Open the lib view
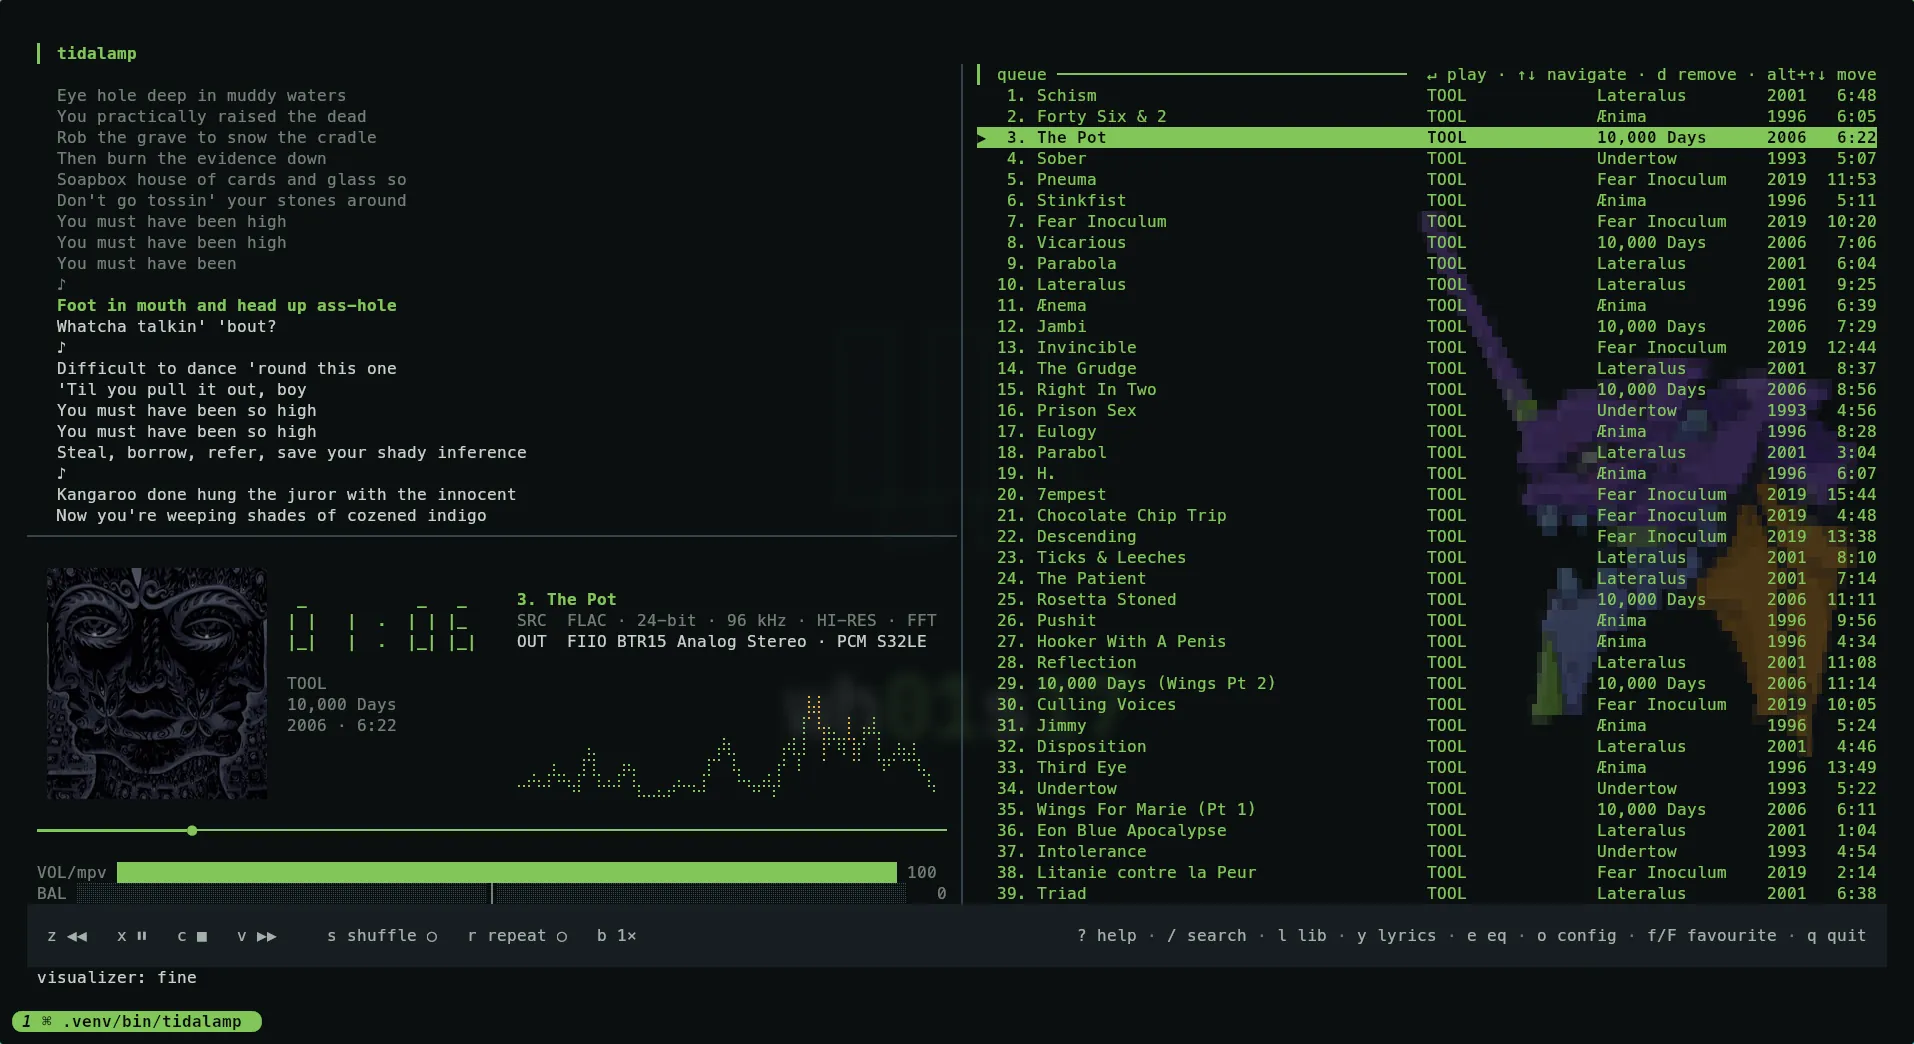The width and height of the screenshot is (1914, 1044). tap(1301, 936)
